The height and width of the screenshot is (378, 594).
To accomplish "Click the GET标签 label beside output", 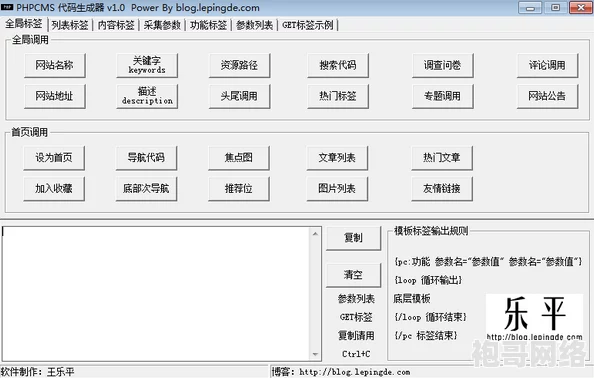I will click(x=356, y=317).
